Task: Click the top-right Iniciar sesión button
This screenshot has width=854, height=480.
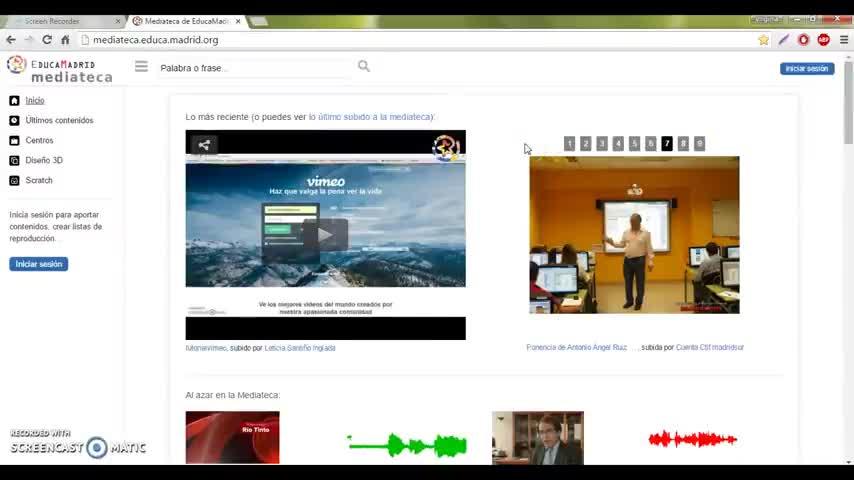Action: [x=807, y=69]
